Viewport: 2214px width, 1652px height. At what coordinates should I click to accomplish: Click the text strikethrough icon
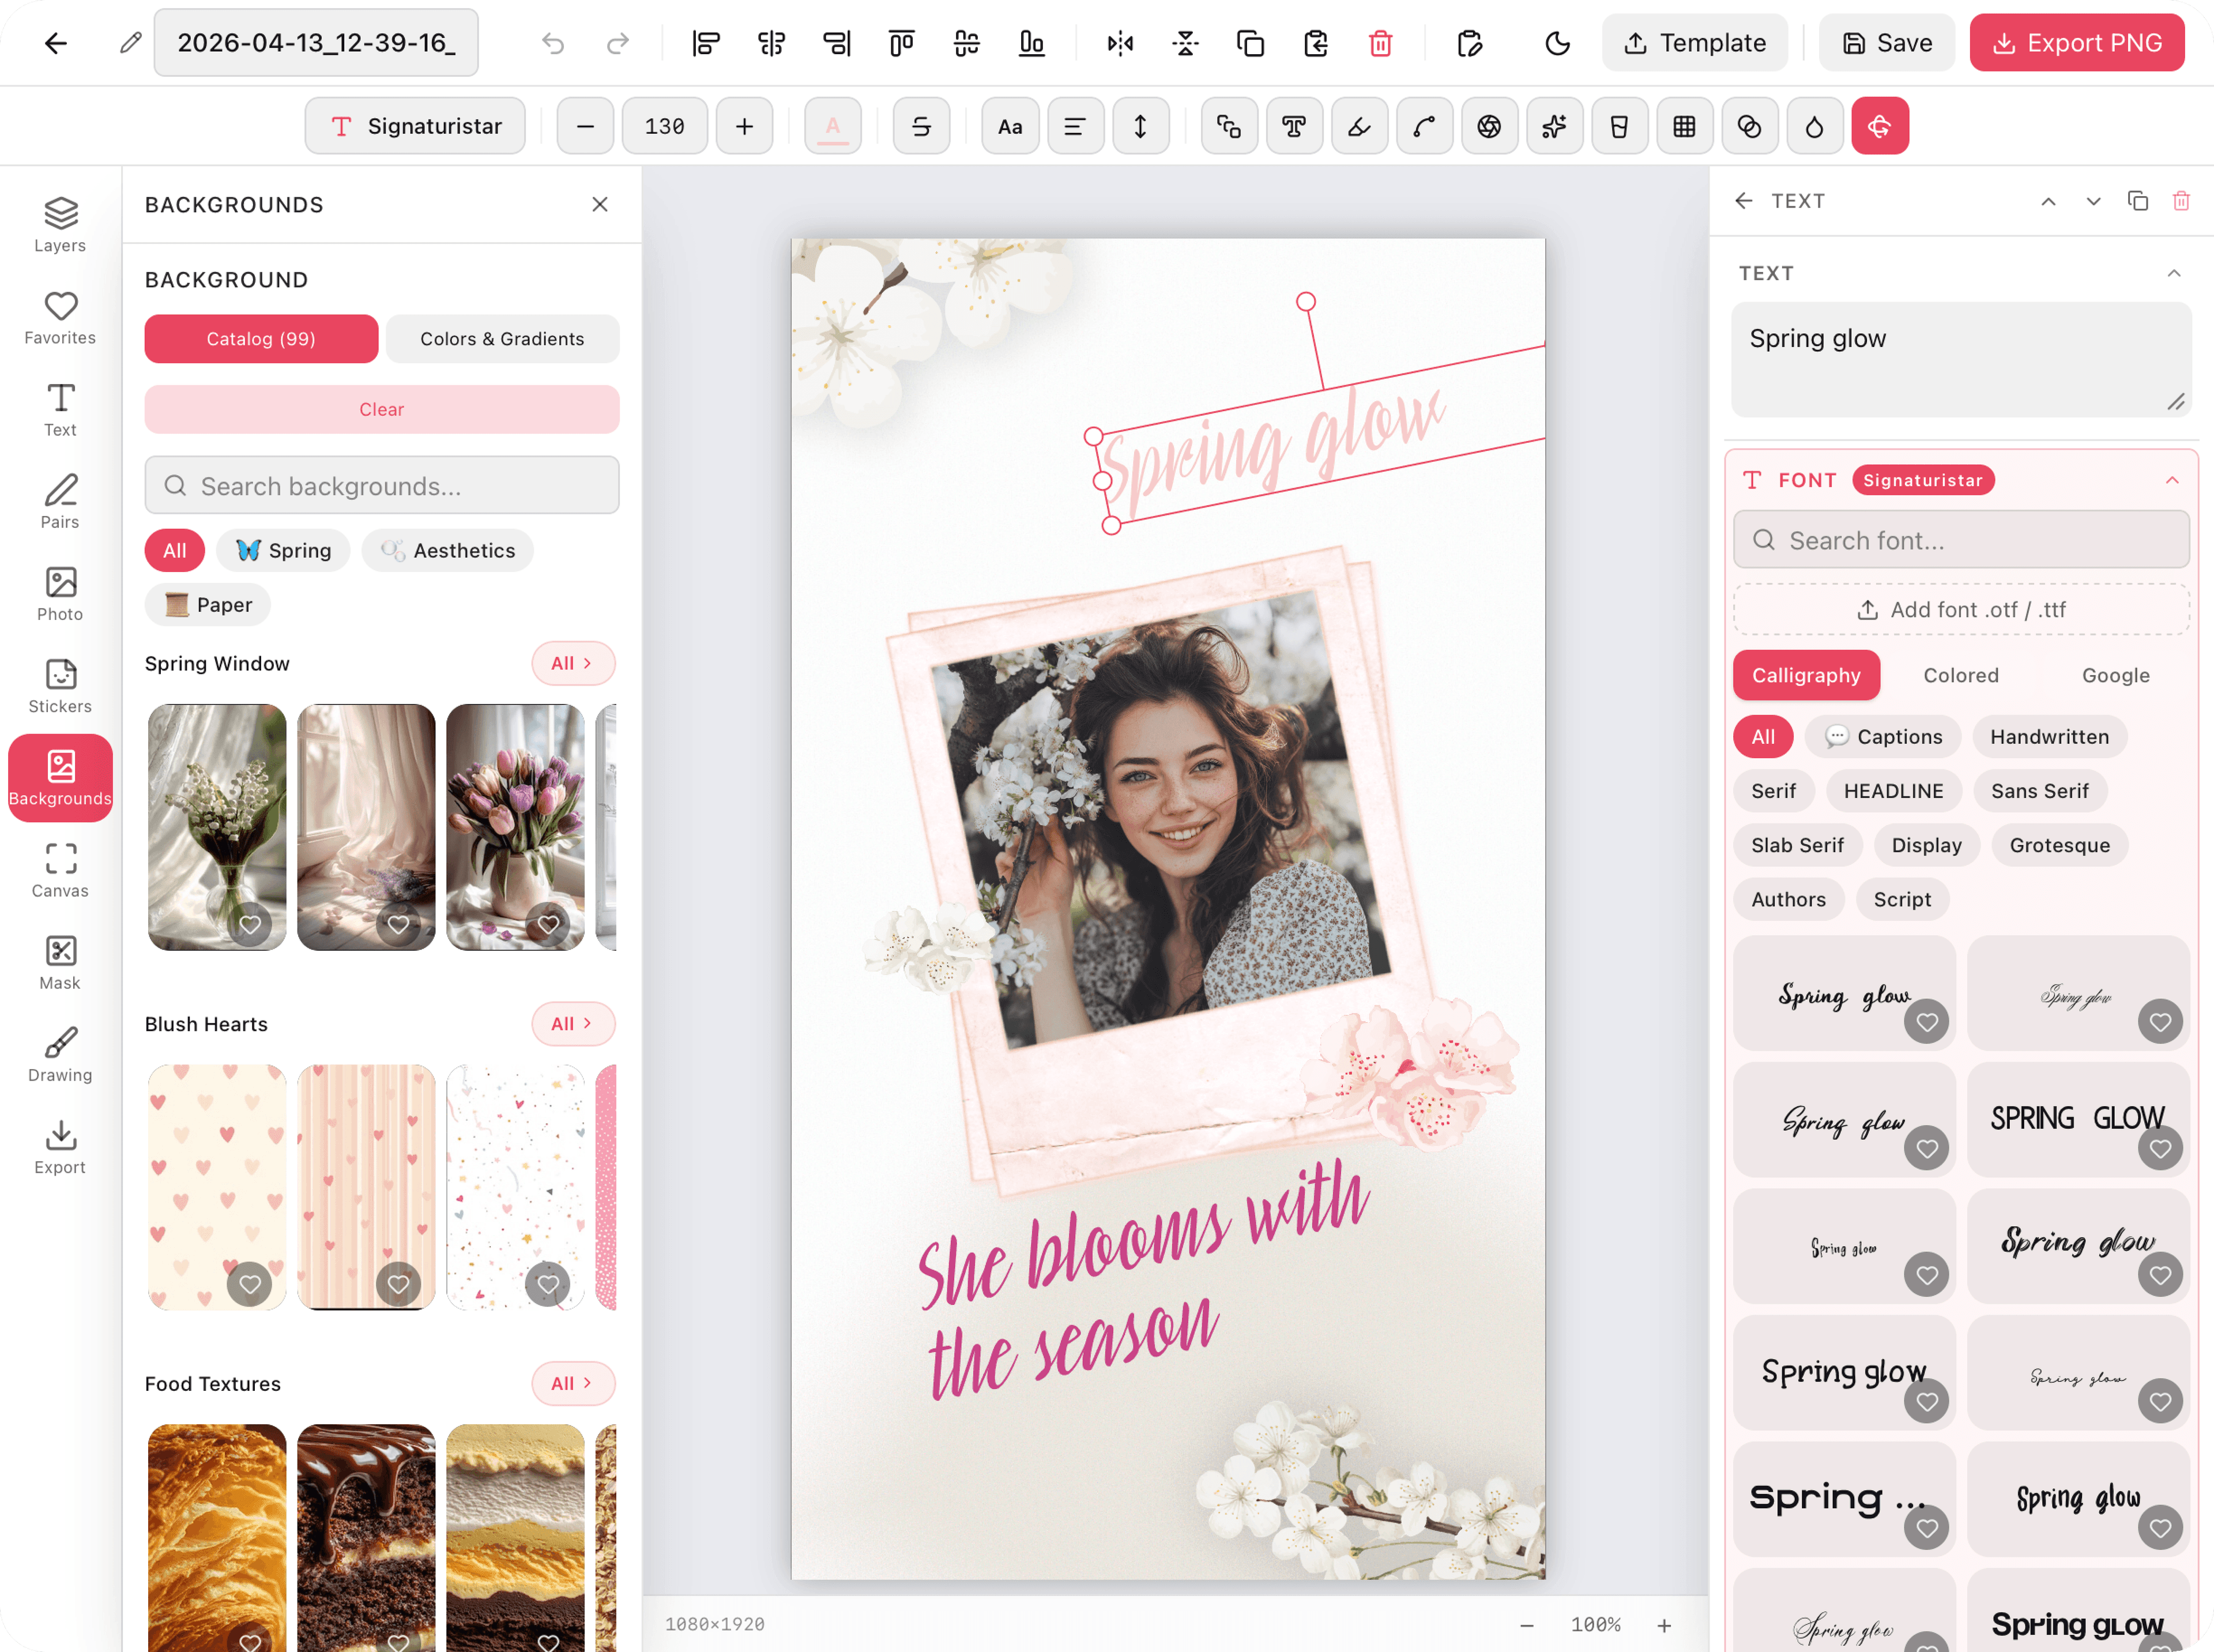pos(920,126)
